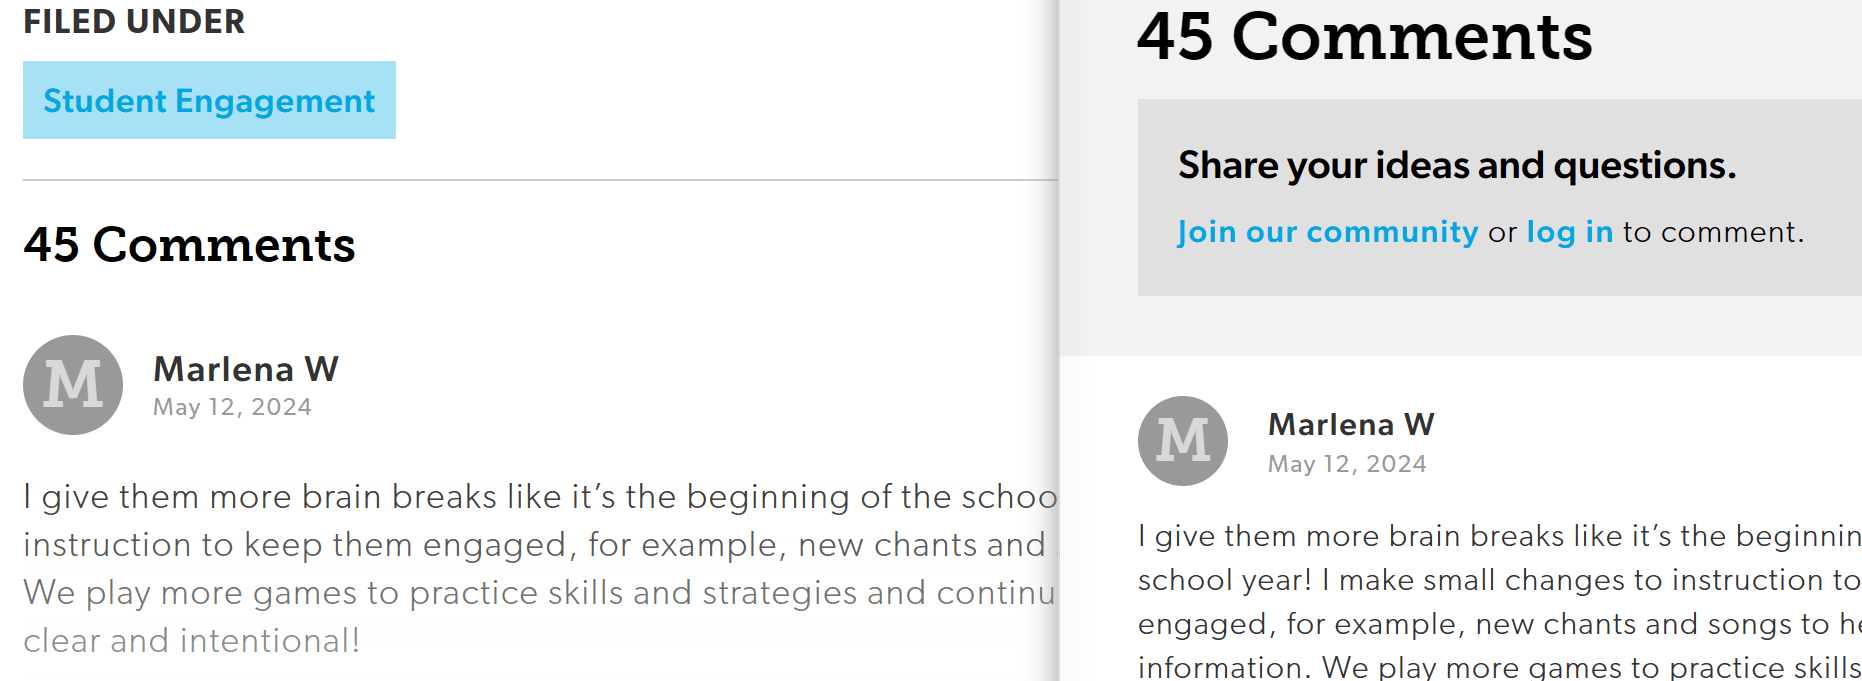Open the Student Engagement tag
Image resolution: width=1862 pixels, height=681 pixels.
209,101
